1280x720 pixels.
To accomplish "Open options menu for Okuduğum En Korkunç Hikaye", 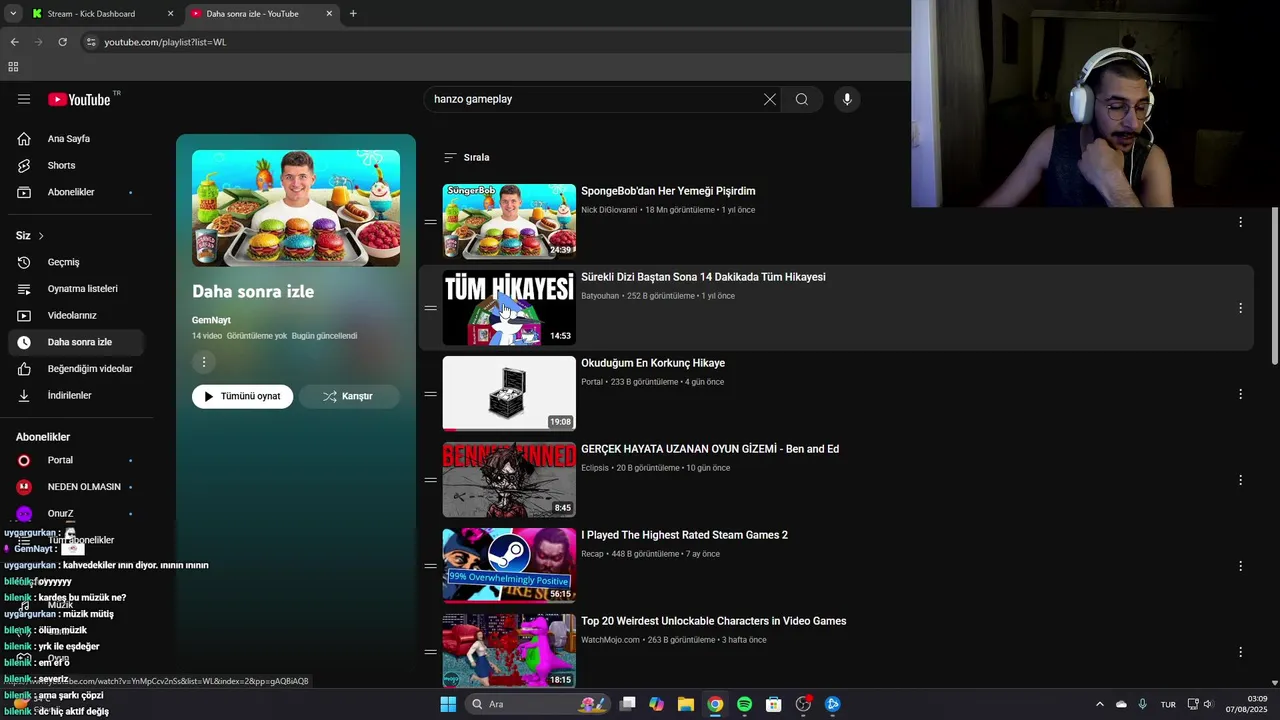I will click(x=1240, y=394).
